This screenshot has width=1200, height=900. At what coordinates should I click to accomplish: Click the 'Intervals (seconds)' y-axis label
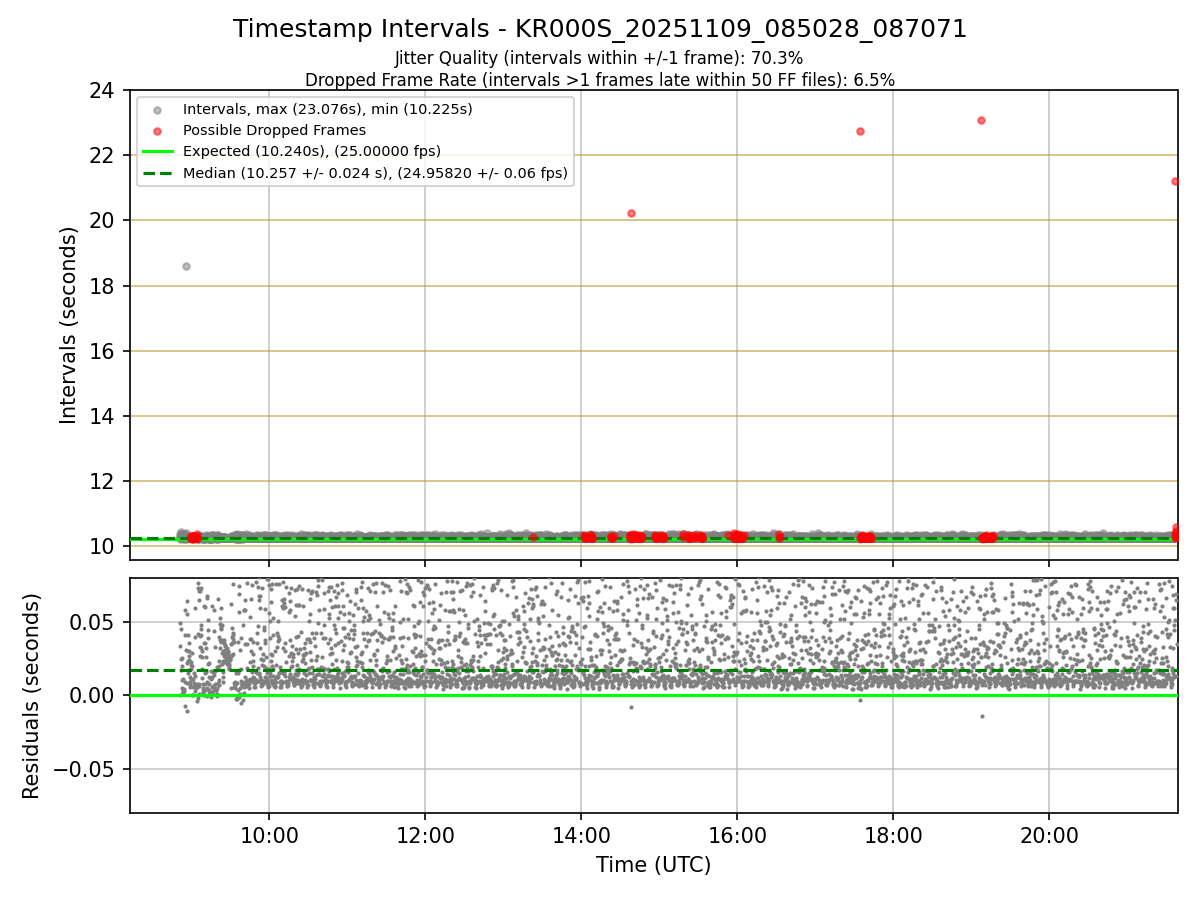click(68, 325)
